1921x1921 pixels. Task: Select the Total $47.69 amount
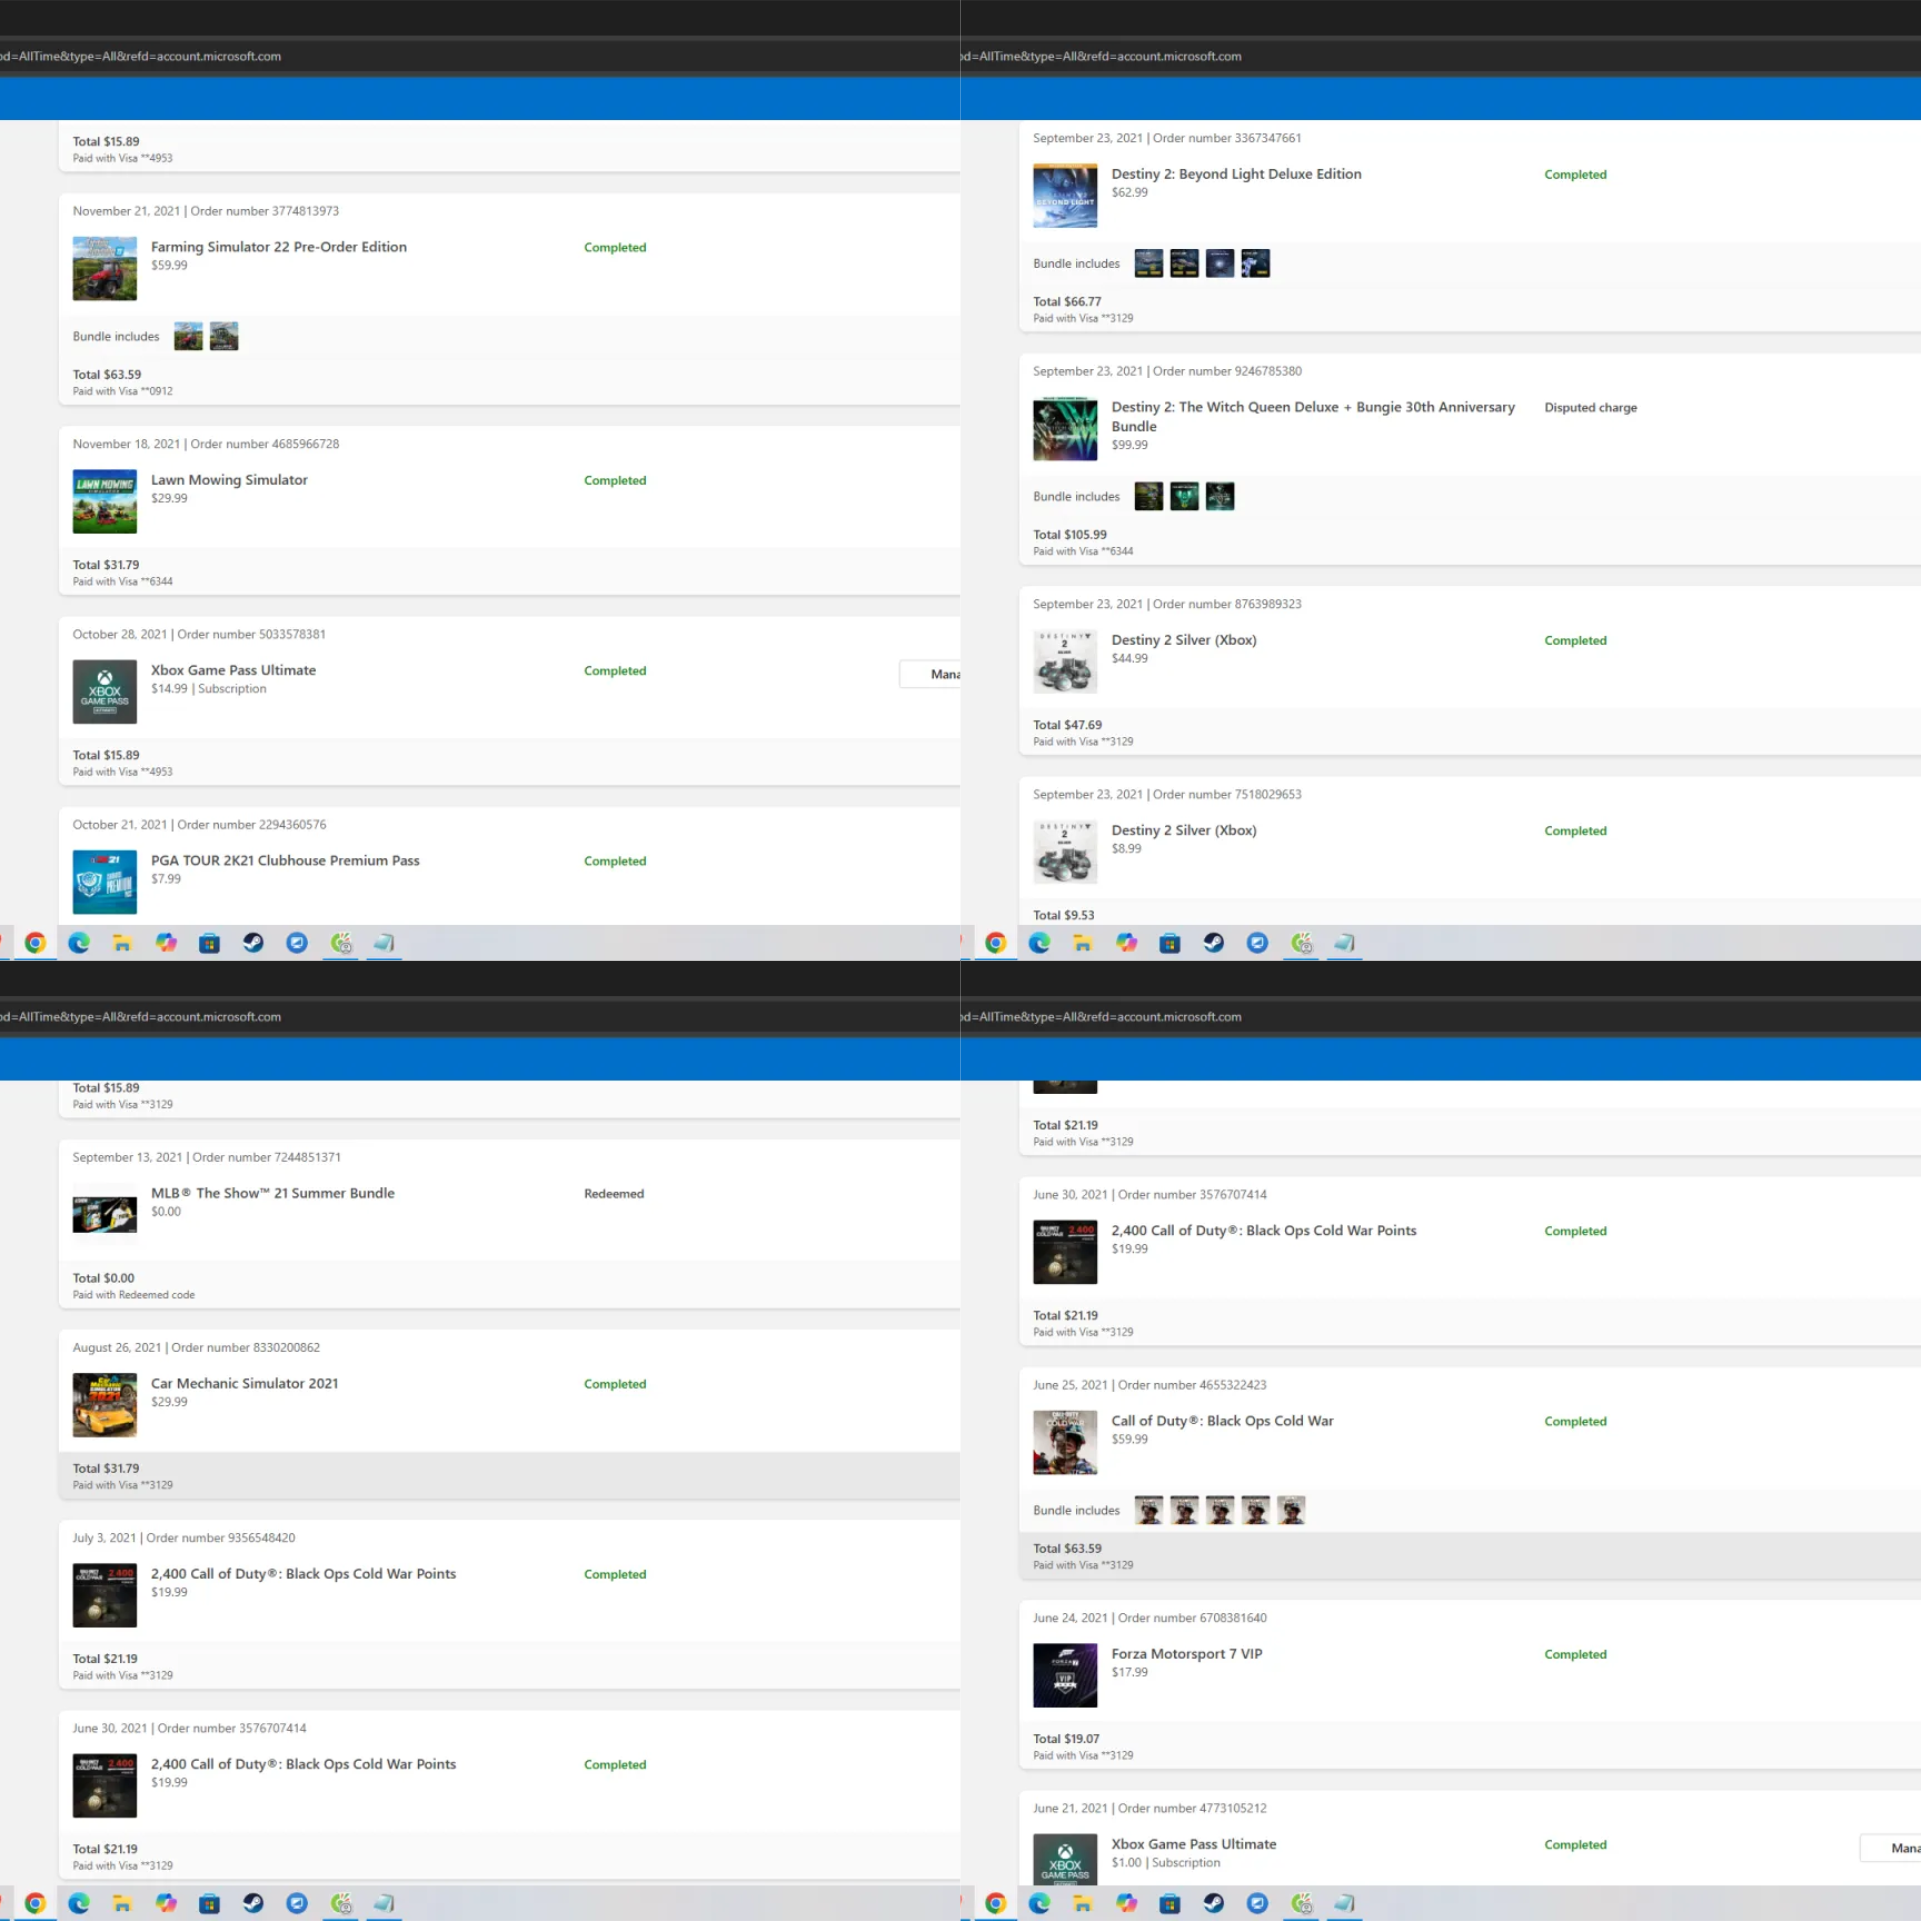click(x=1066, y=724)
